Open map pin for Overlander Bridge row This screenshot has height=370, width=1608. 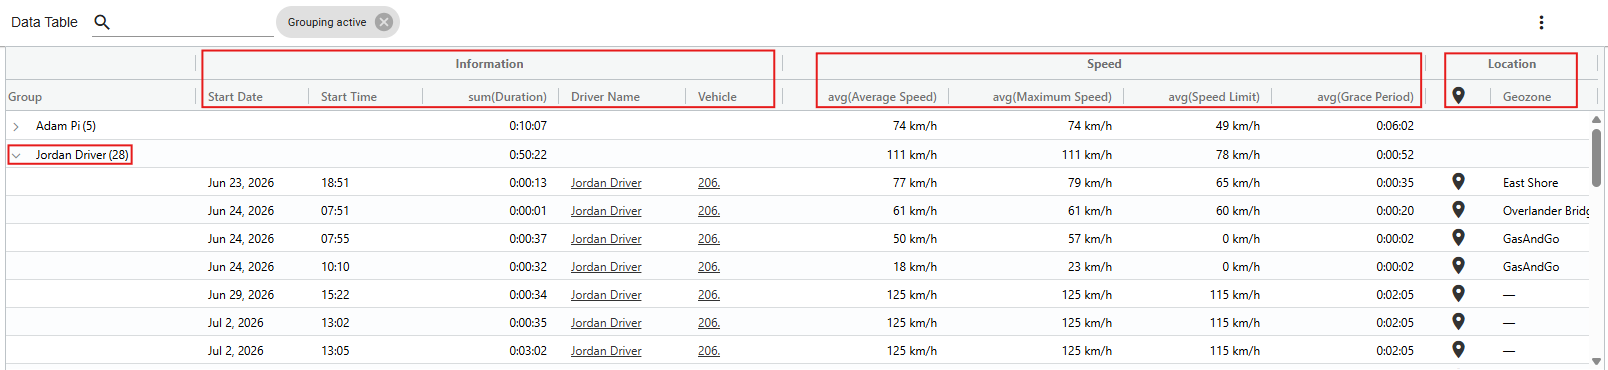tap(1459, 210)
